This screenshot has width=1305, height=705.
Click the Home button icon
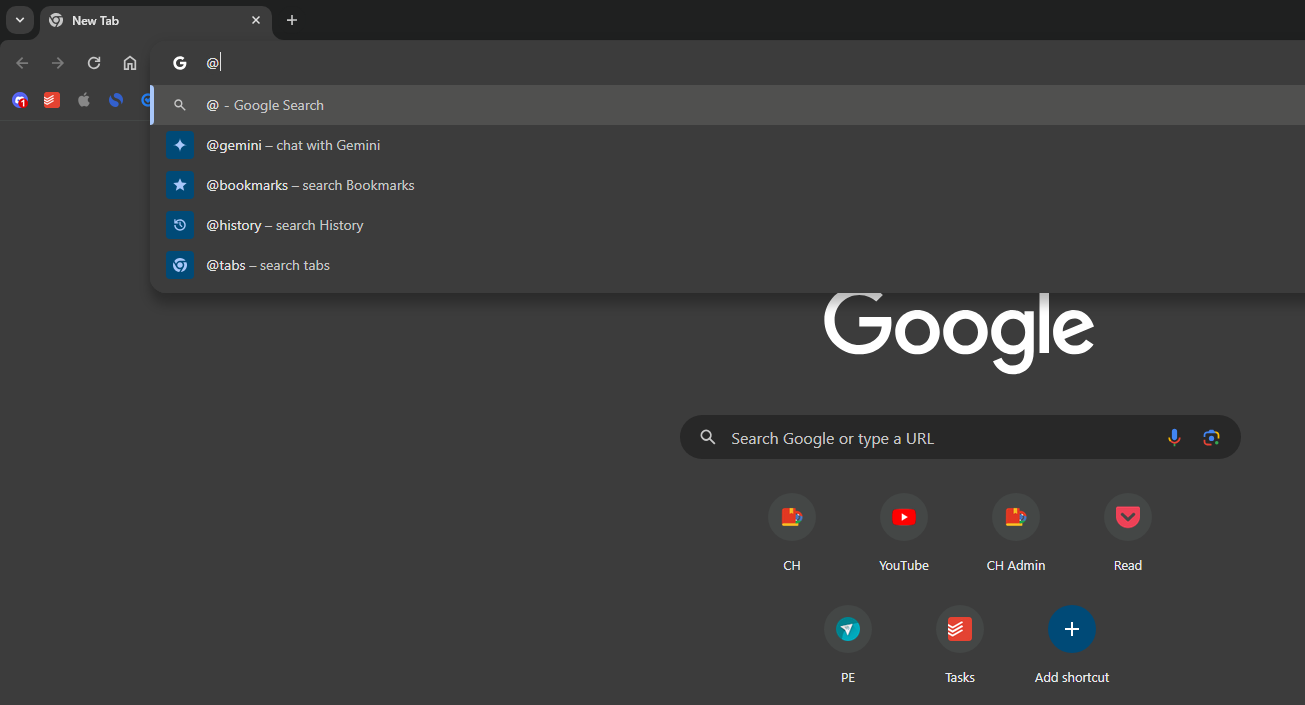coord(130,63)
